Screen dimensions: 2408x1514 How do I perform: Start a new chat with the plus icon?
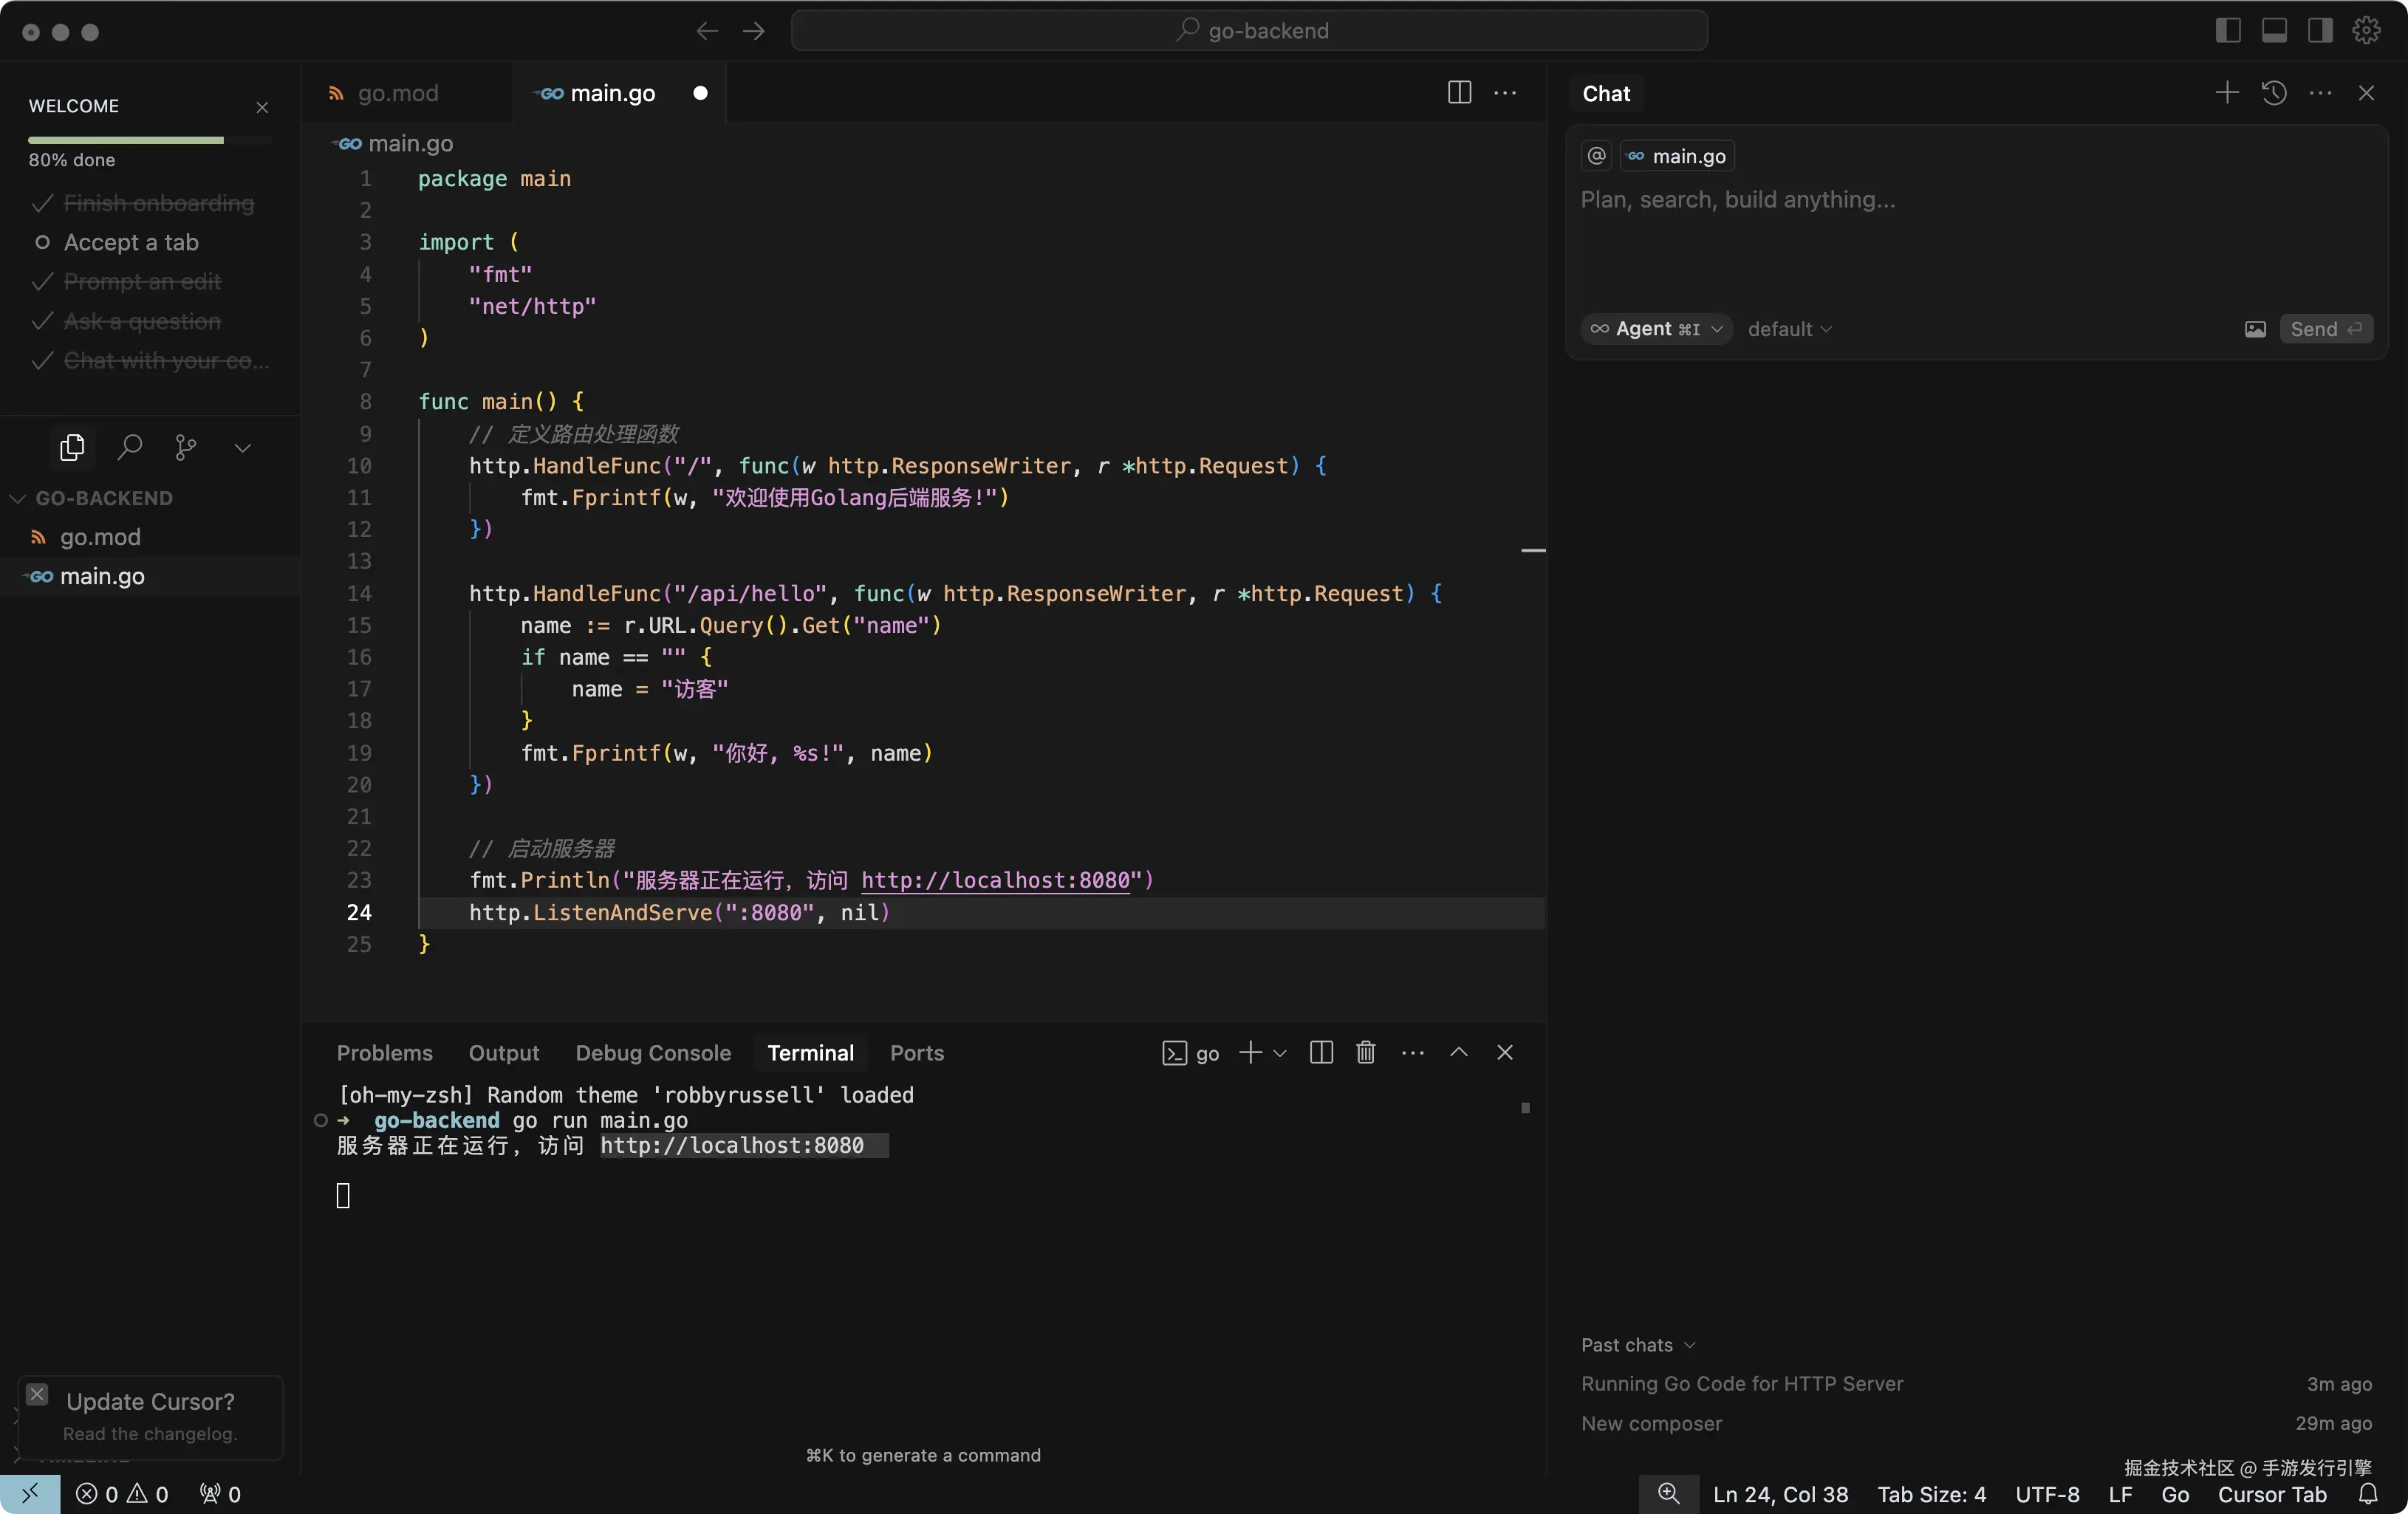(x=2226, y=93)
